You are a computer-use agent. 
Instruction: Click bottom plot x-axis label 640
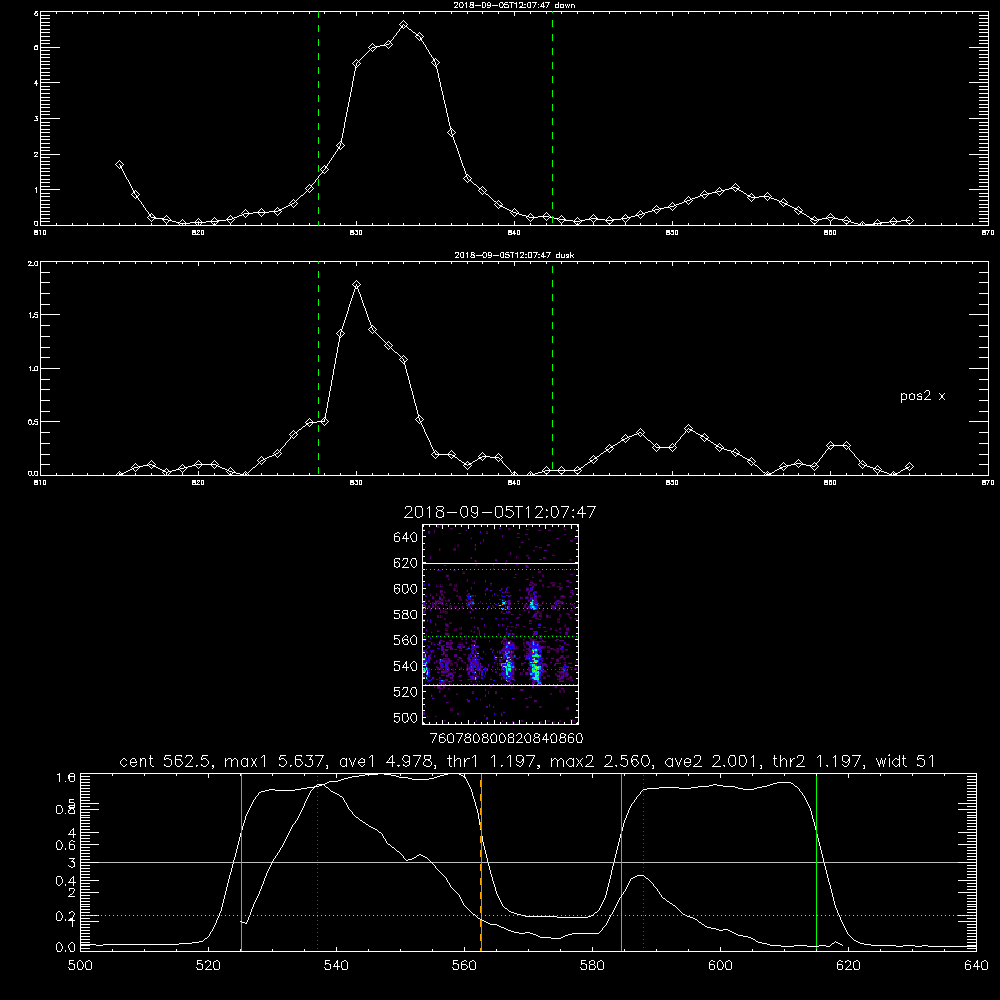click(976, 966)
